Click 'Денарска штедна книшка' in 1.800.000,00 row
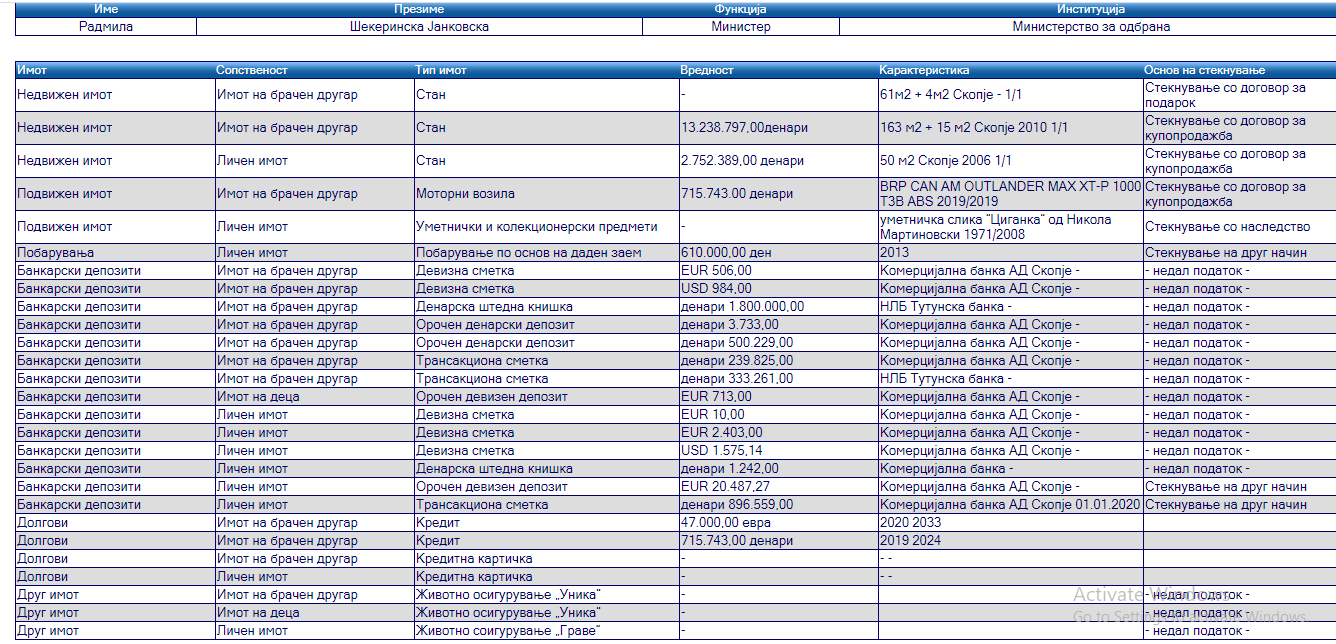This screenshot has height=644, width=1336. coord(494,307)
